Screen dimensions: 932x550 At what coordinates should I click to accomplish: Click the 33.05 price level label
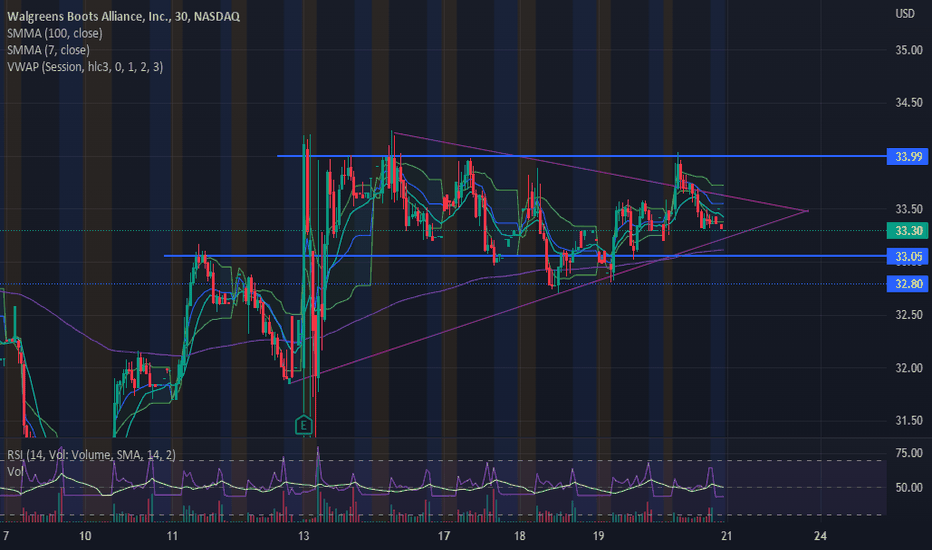pos(908,256)
